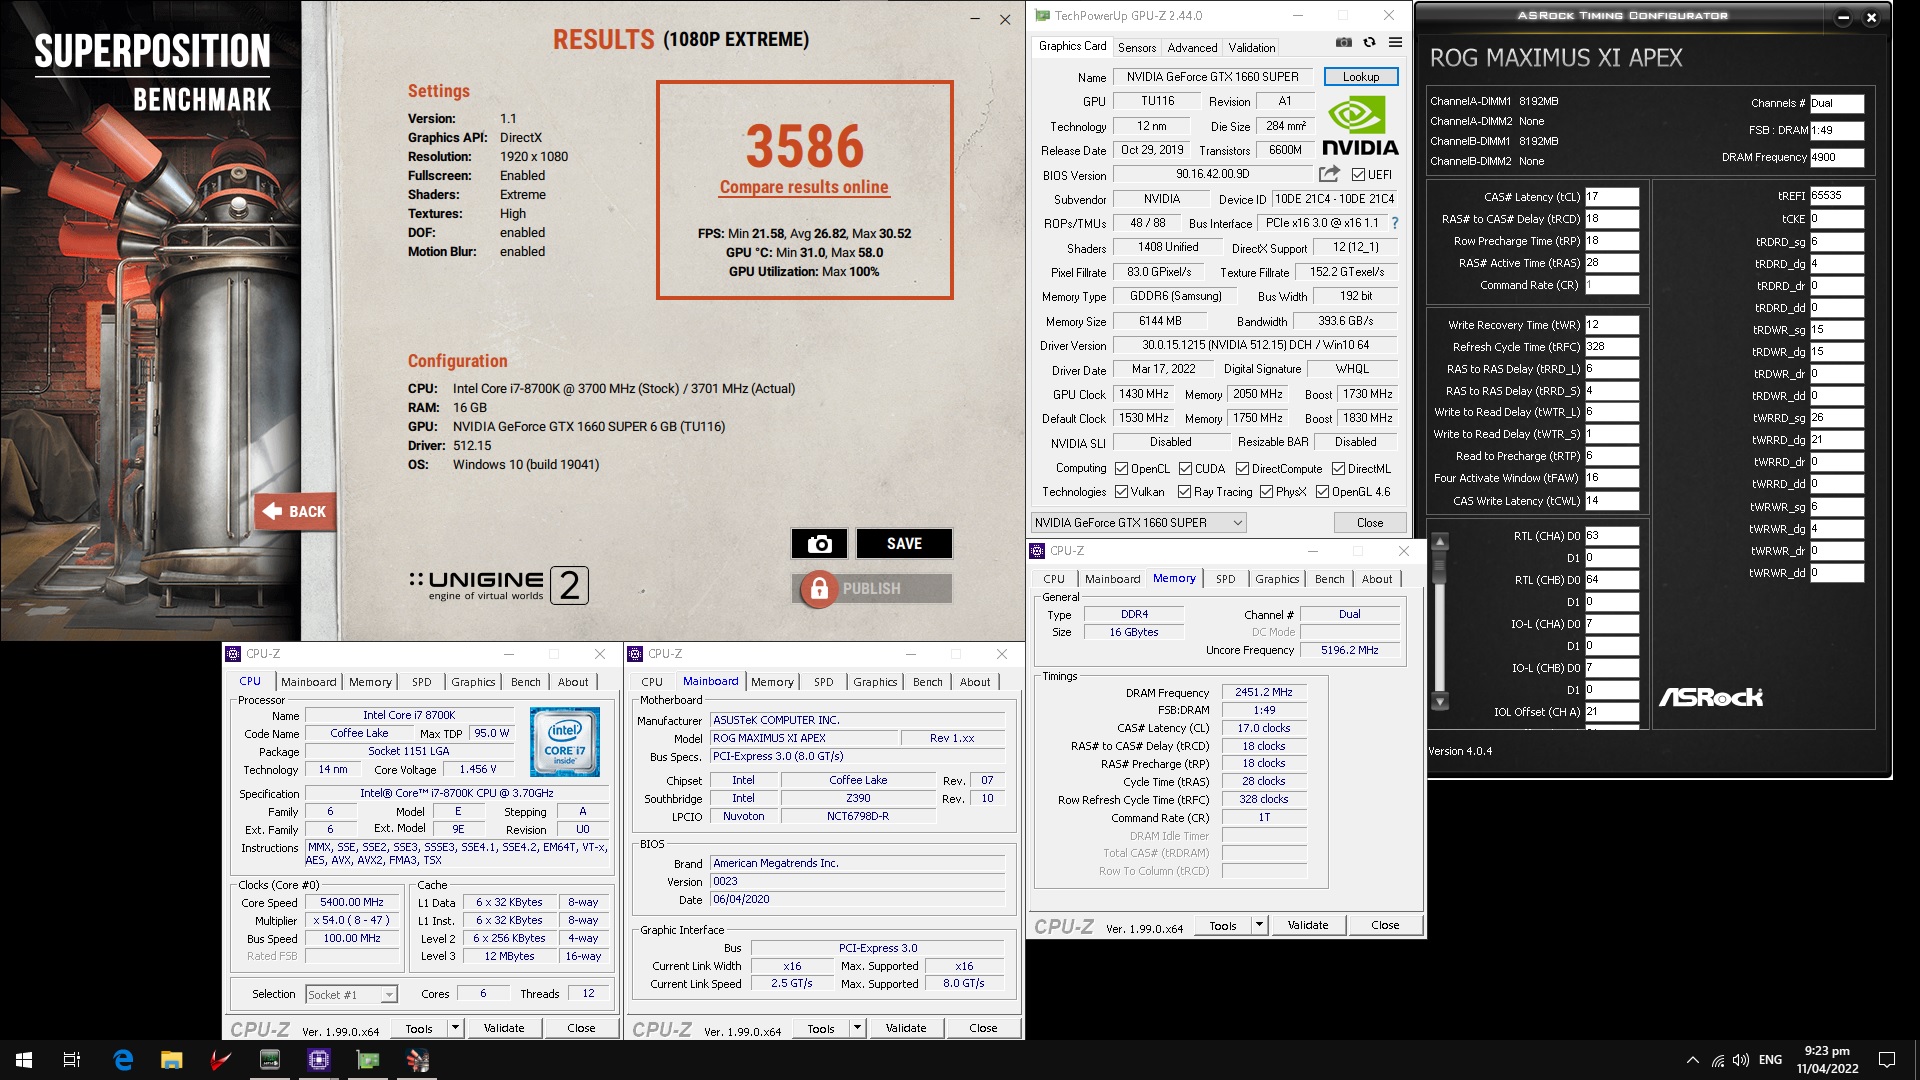This screenshot has width=1920, height=1080.
Task: Click tREFI value field
Action: pos(1836,196)
